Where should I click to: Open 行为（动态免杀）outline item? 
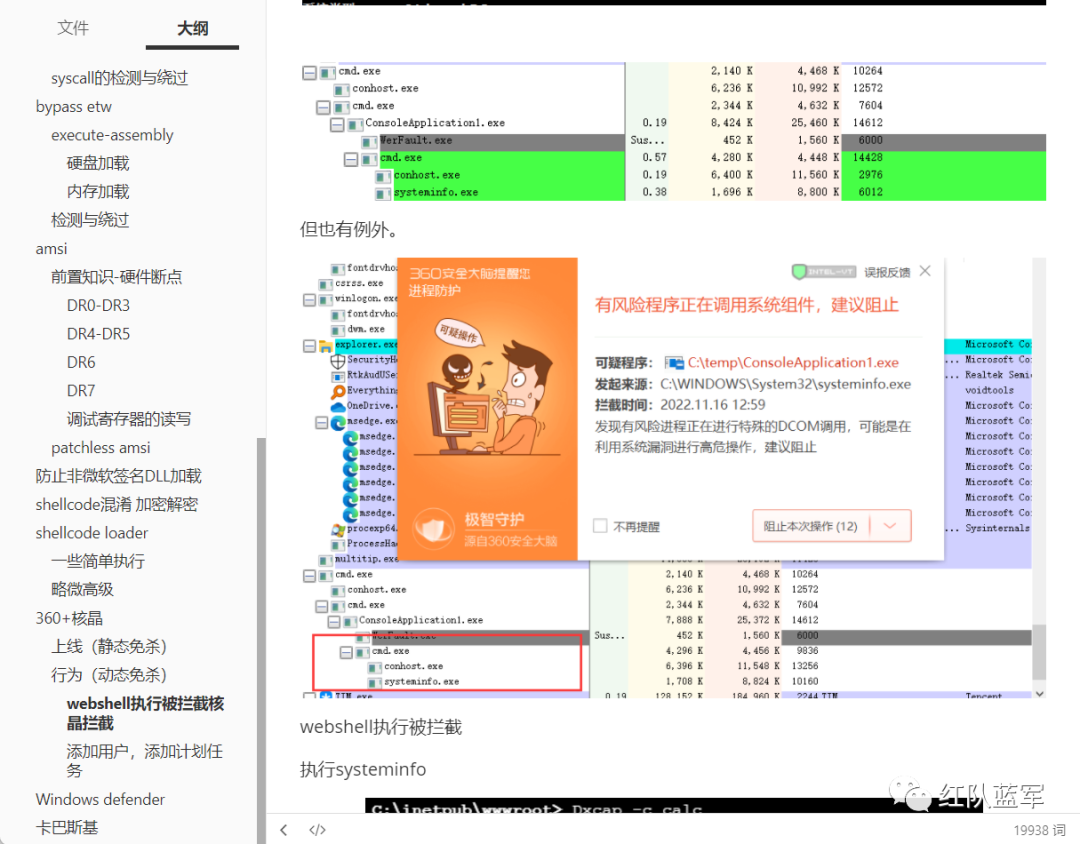click(x=109, y=675)
